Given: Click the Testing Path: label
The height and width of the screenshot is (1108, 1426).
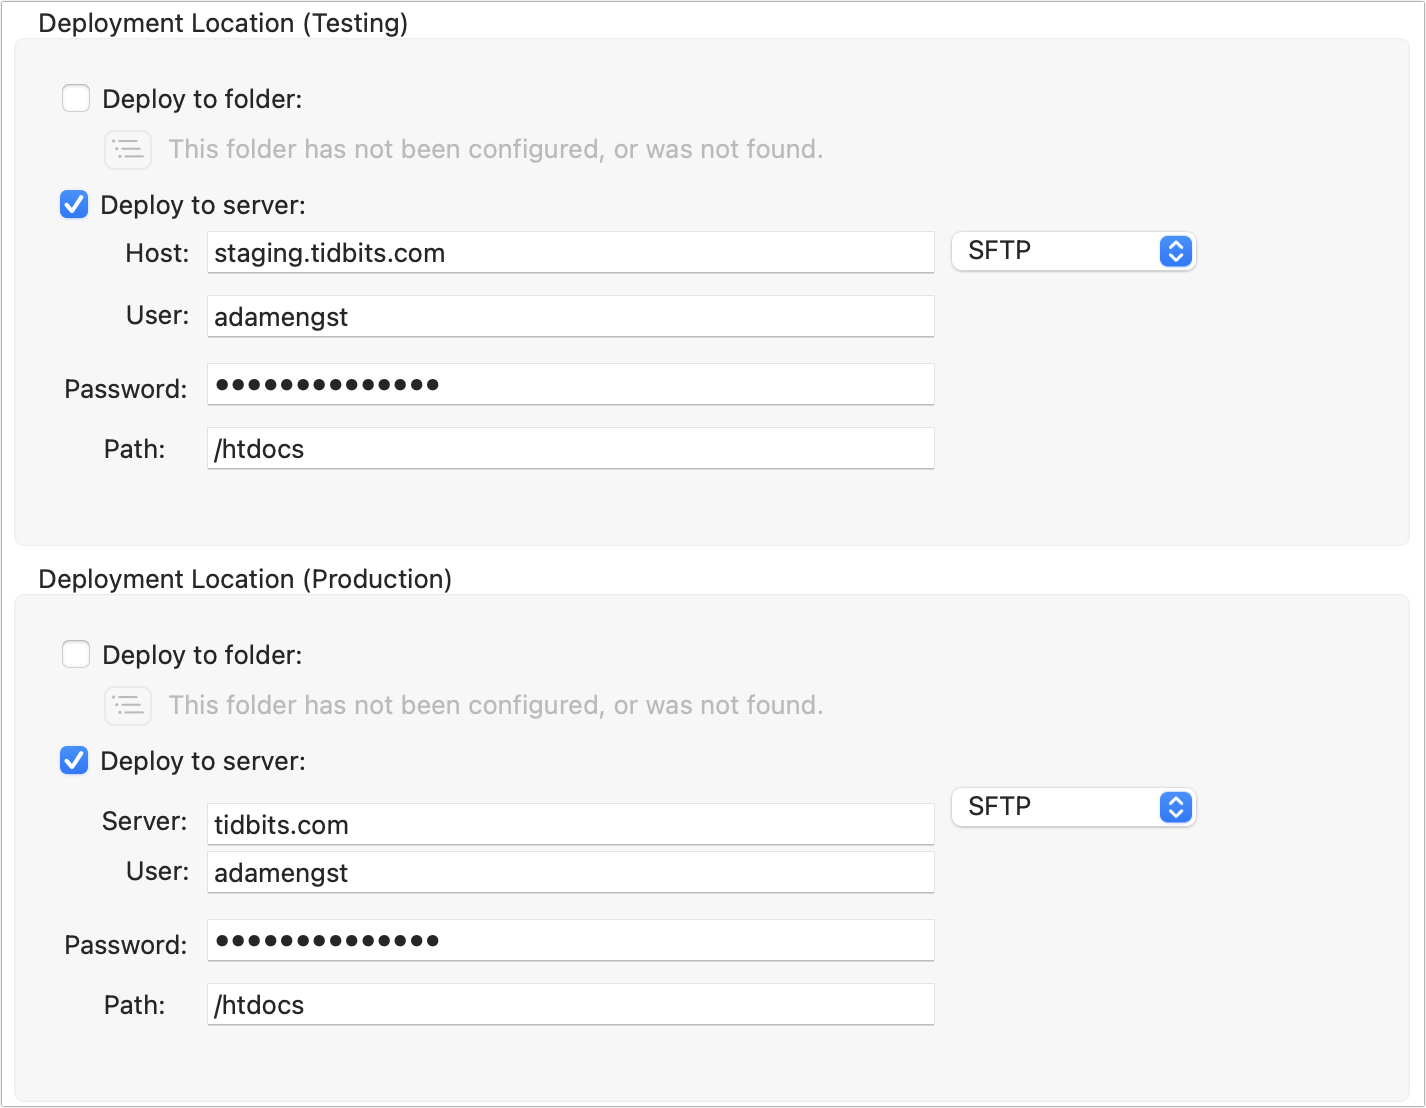Looking at the screenshot, I should point(135,449).
